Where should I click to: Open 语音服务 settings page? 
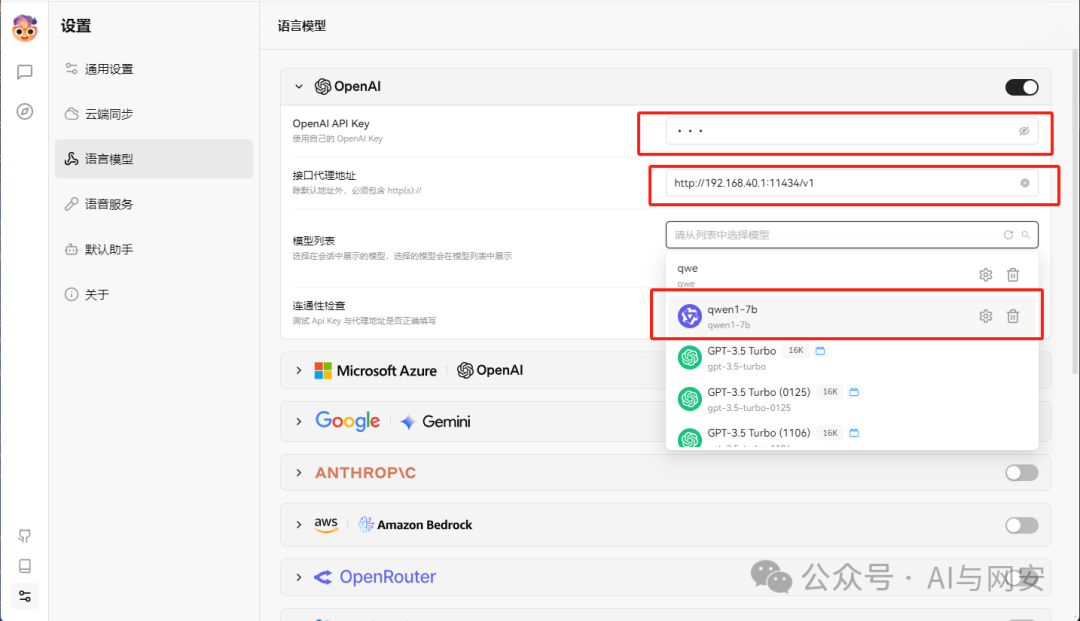click(154, 204)
